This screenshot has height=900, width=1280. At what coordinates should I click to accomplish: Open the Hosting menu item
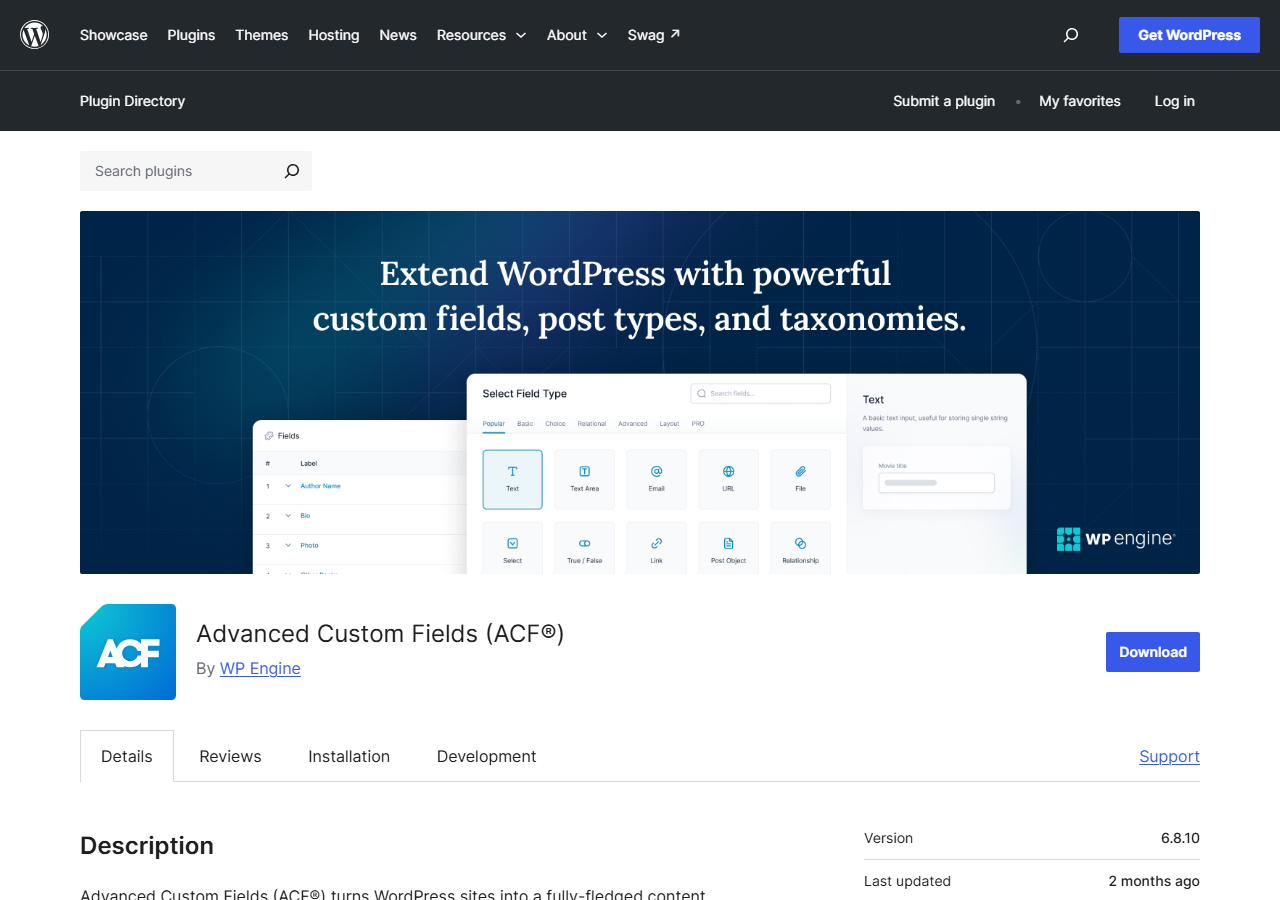tap(334, 35)
